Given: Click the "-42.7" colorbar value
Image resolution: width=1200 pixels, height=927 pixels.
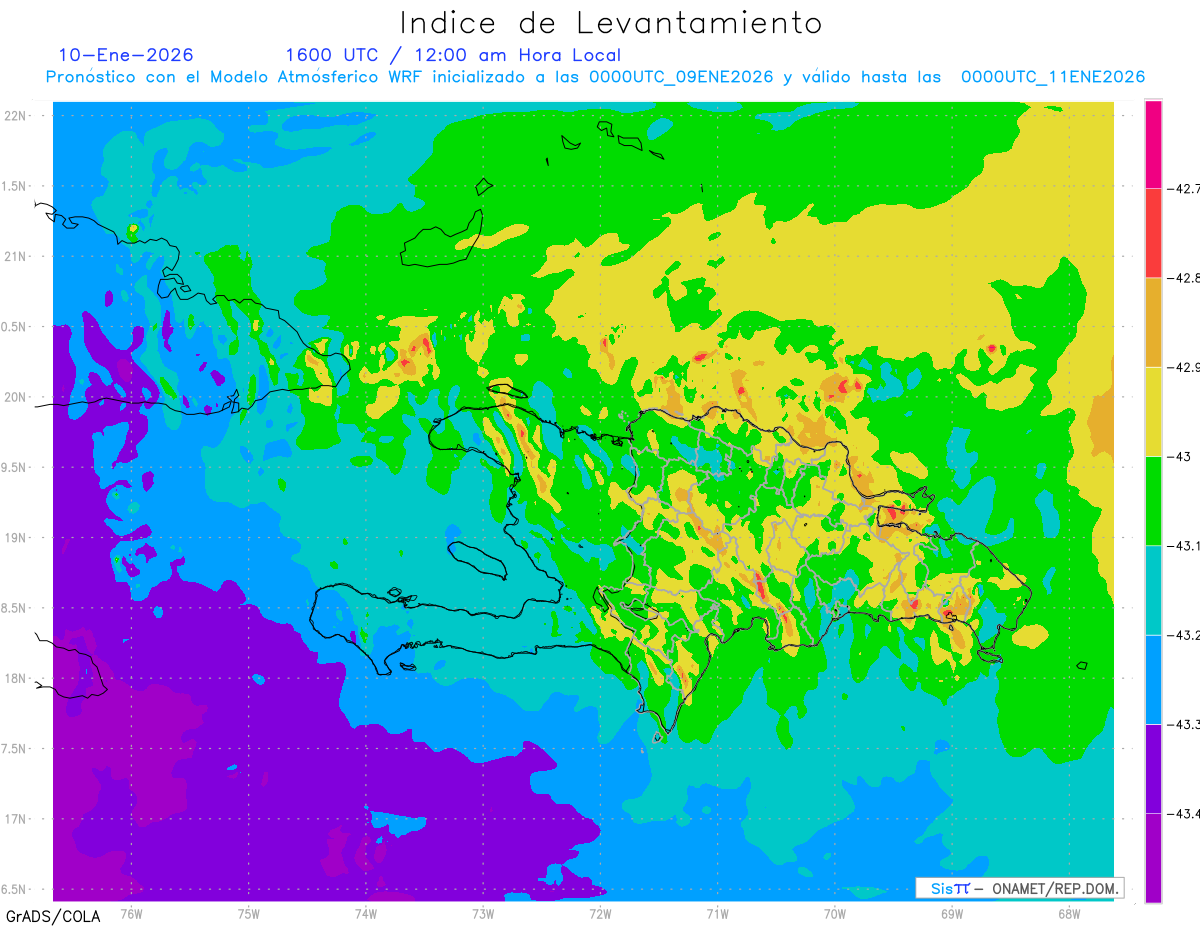Looking at the screenshot, I should (1183, 188).
